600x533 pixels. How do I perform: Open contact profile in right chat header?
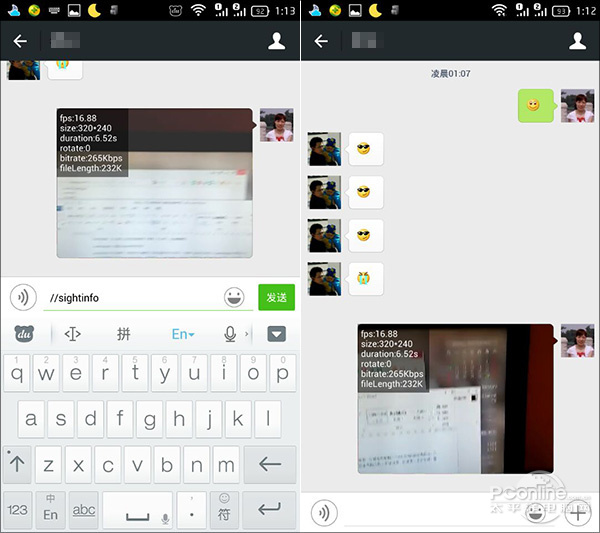coord(577,41)
